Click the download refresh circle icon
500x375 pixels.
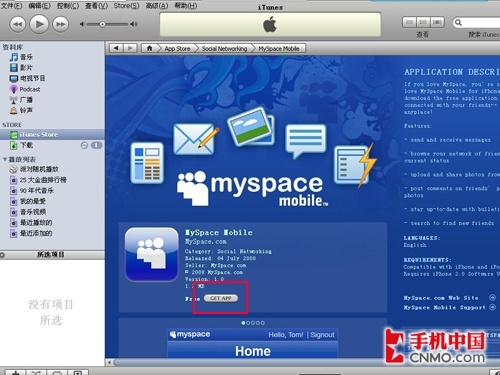[84, 145]
